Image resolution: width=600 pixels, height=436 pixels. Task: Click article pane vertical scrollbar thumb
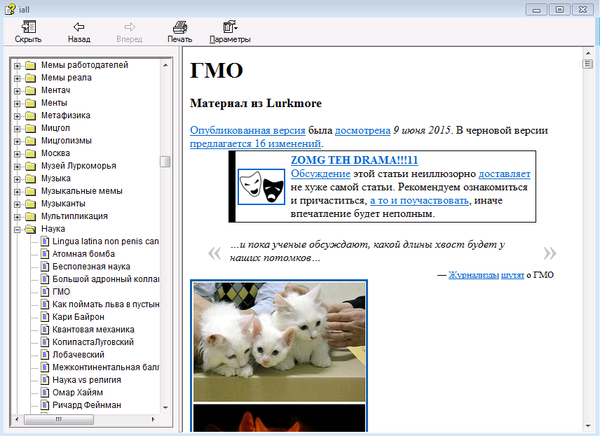pyautogui.click(x=588, y=64)
